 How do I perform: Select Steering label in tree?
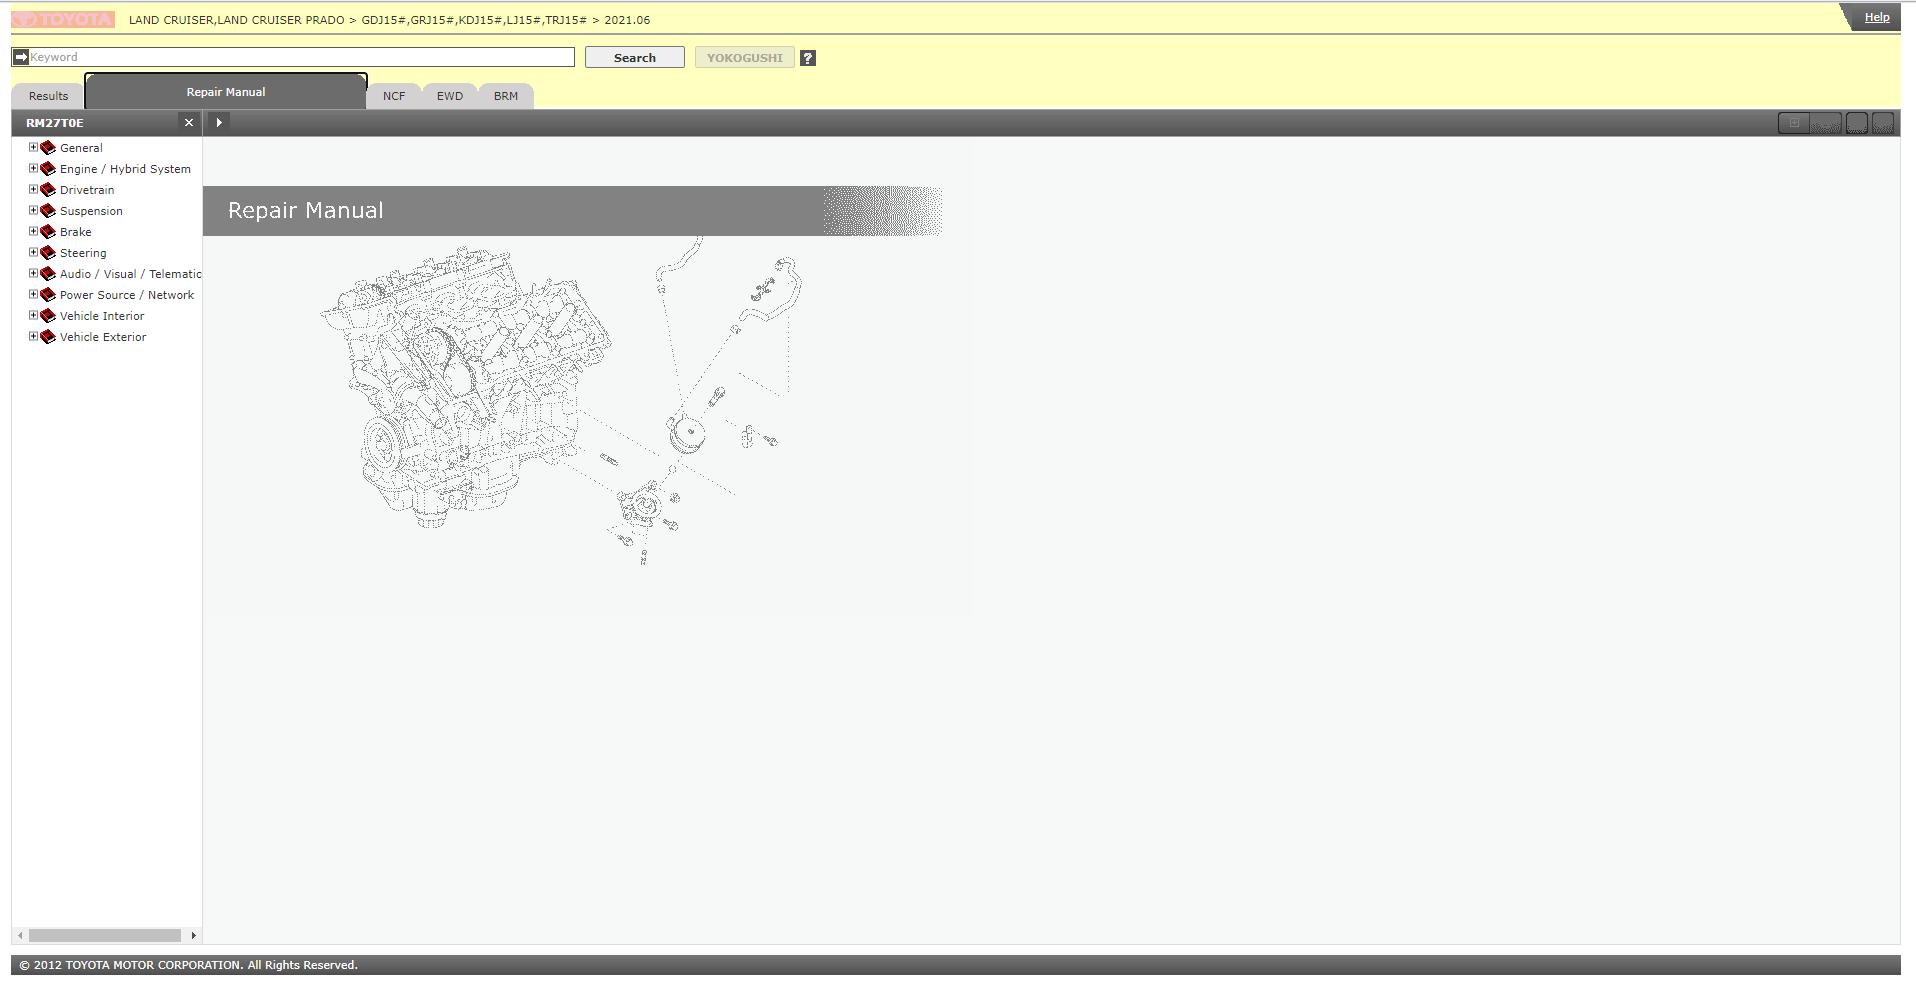[83, 253]
